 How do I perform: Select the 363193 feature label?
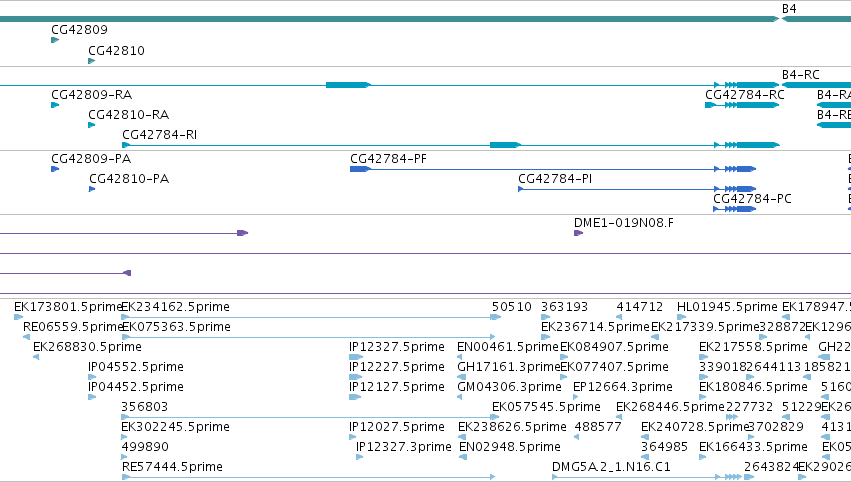564,307
